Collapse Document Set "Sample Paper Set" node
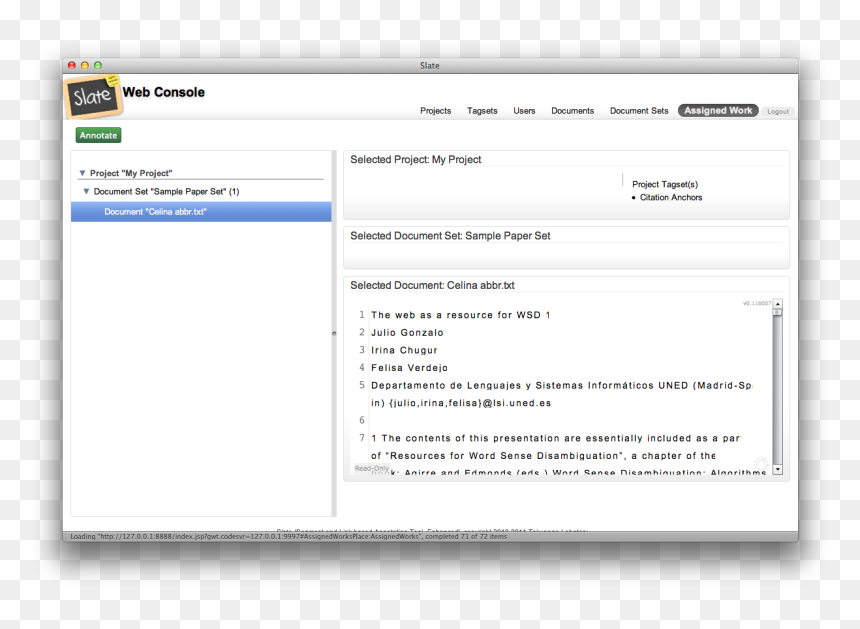The image size is (860, 629). [86, 191]
